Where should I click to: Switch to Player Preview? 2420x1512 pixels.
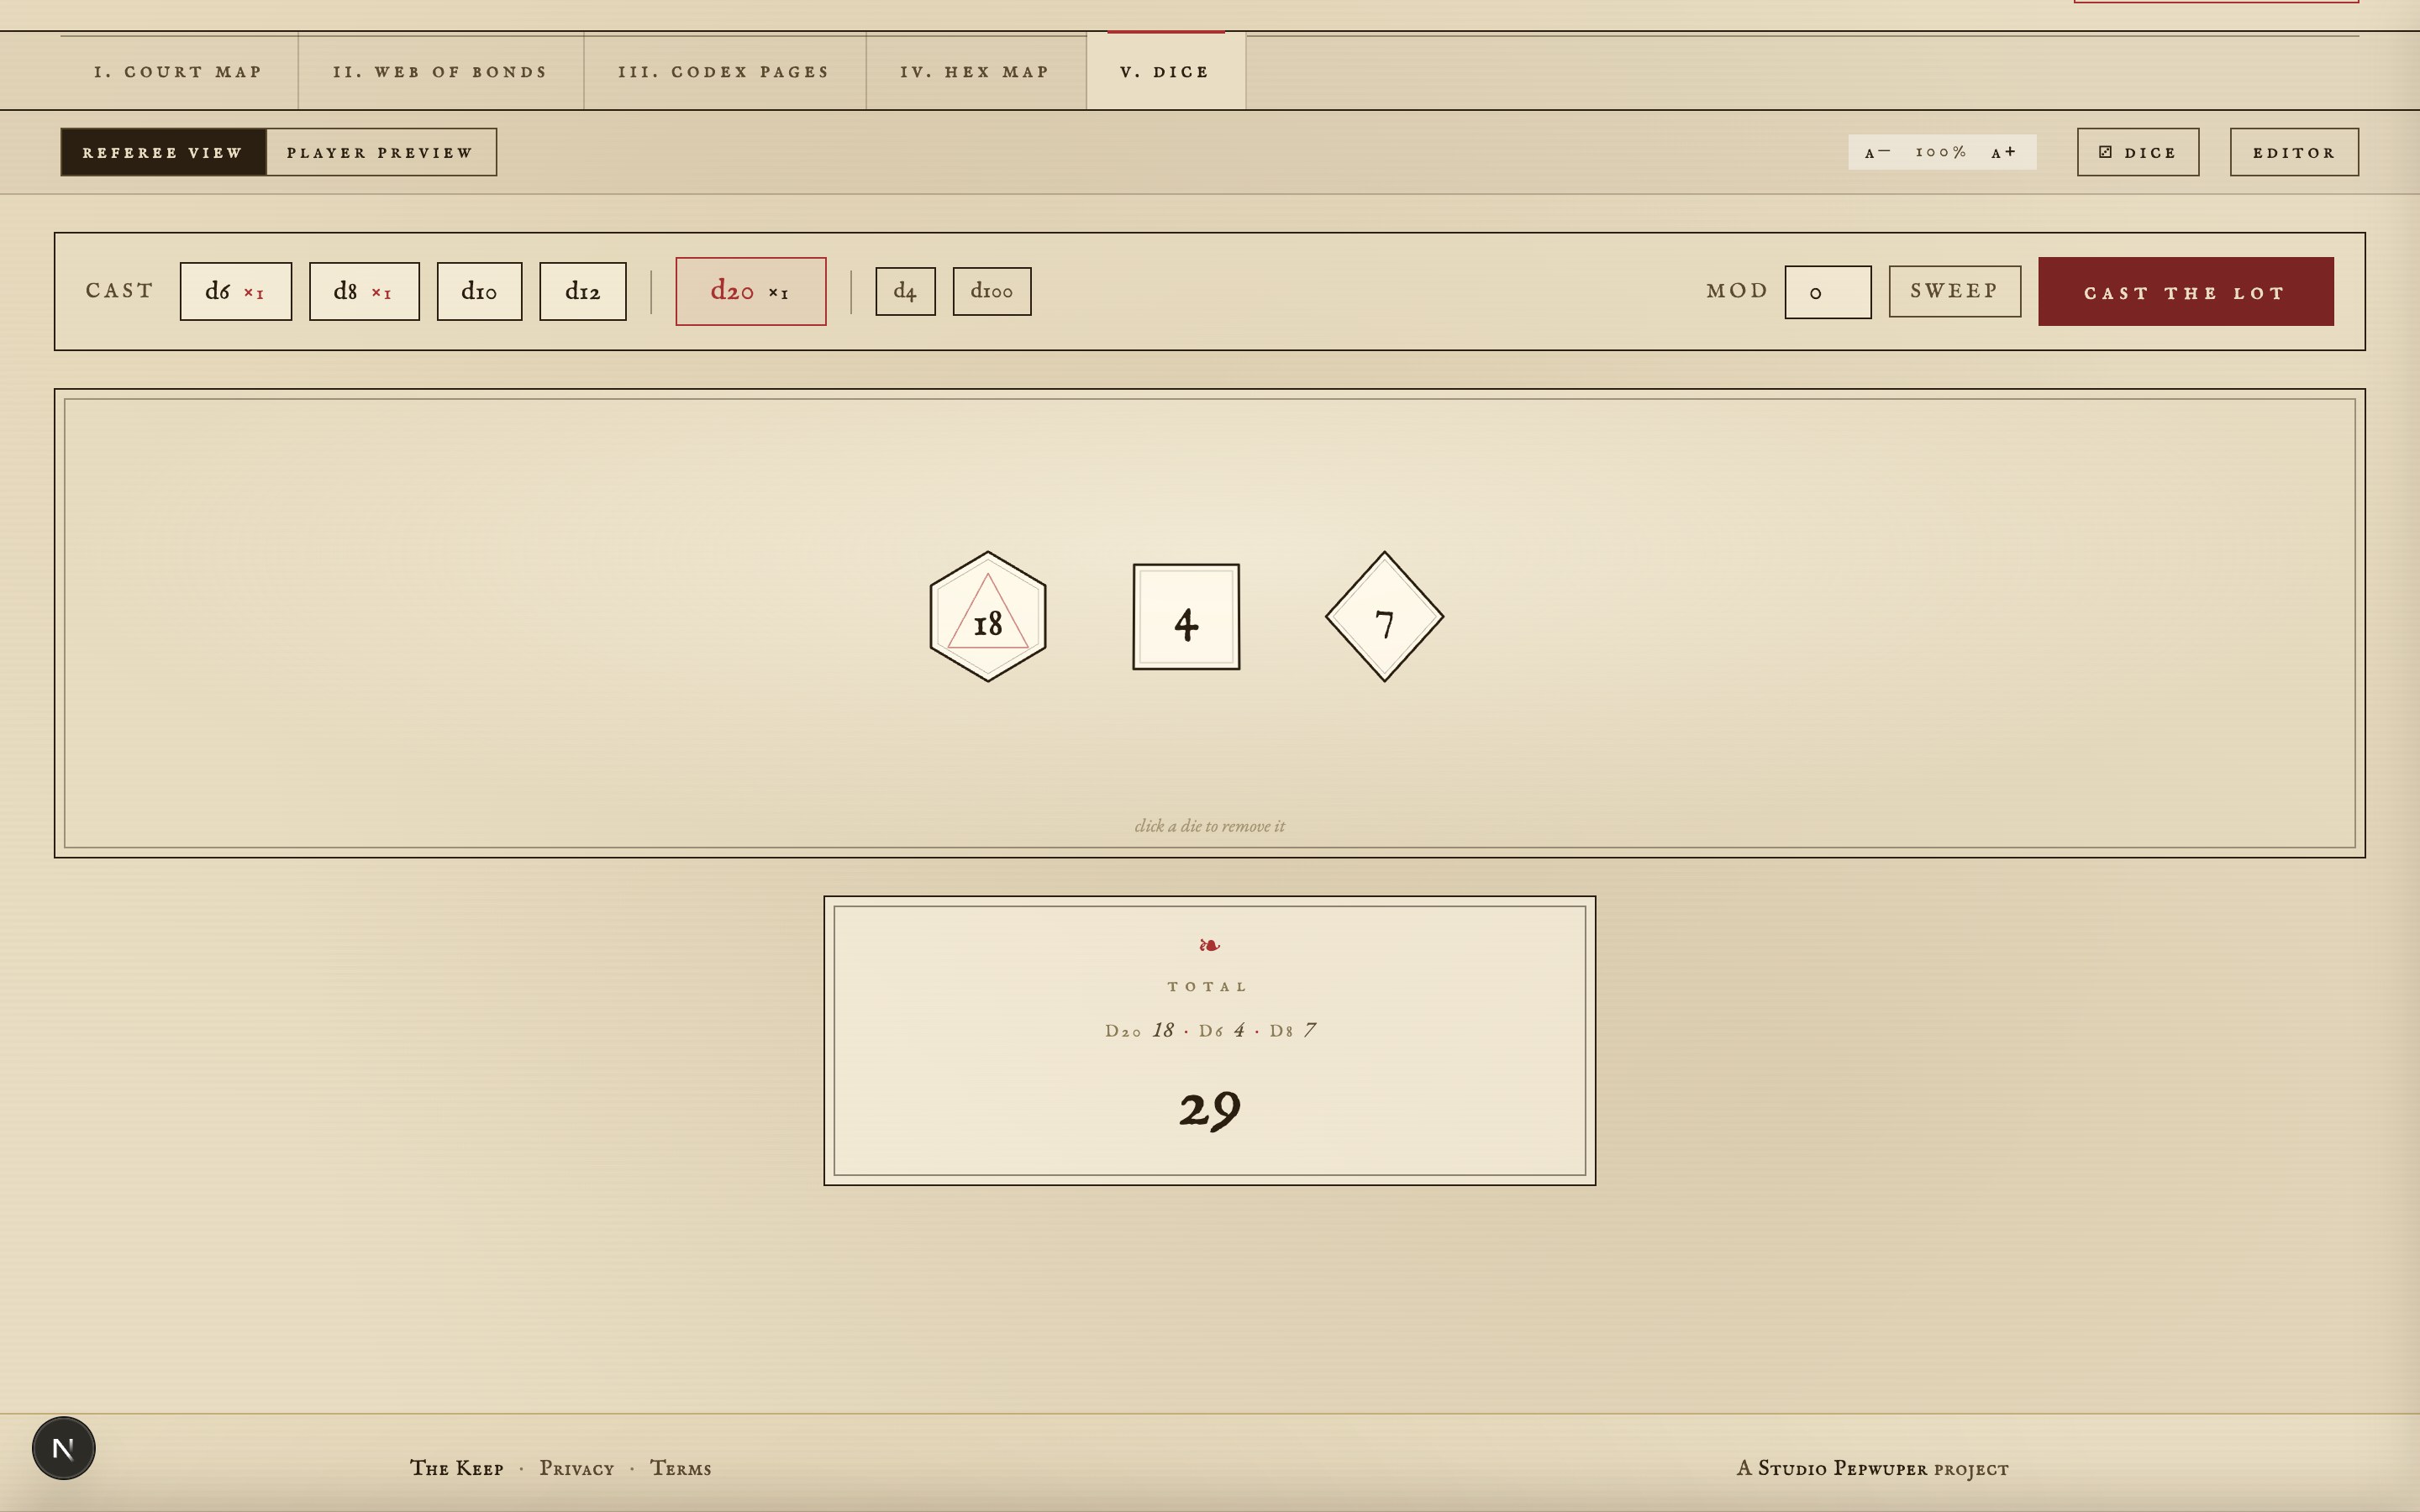coord(381,152)
